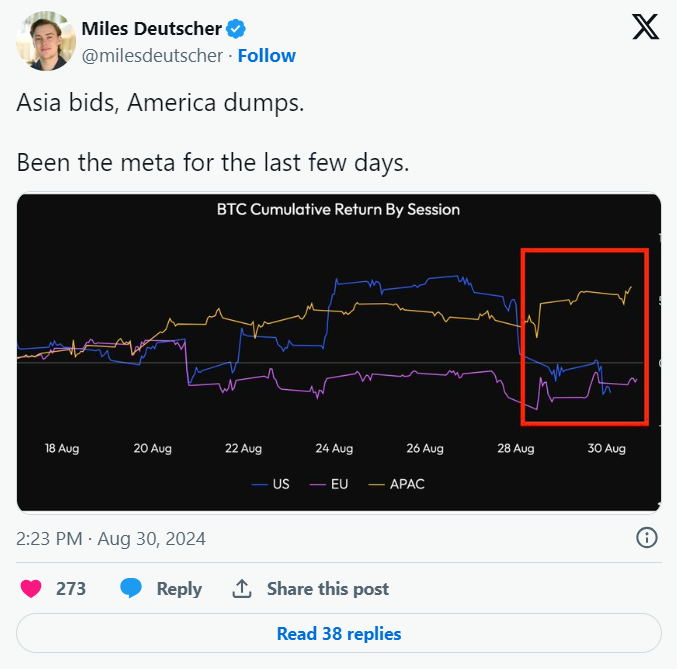677x669 pixels.
Task: Click the Reply text label
Action: [179, 589]
